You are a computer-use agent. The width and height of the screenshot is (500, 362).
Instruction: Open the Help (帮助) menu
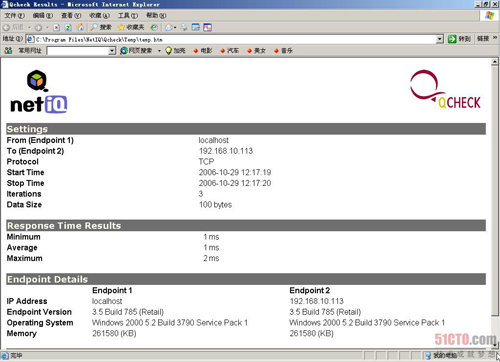156,15
